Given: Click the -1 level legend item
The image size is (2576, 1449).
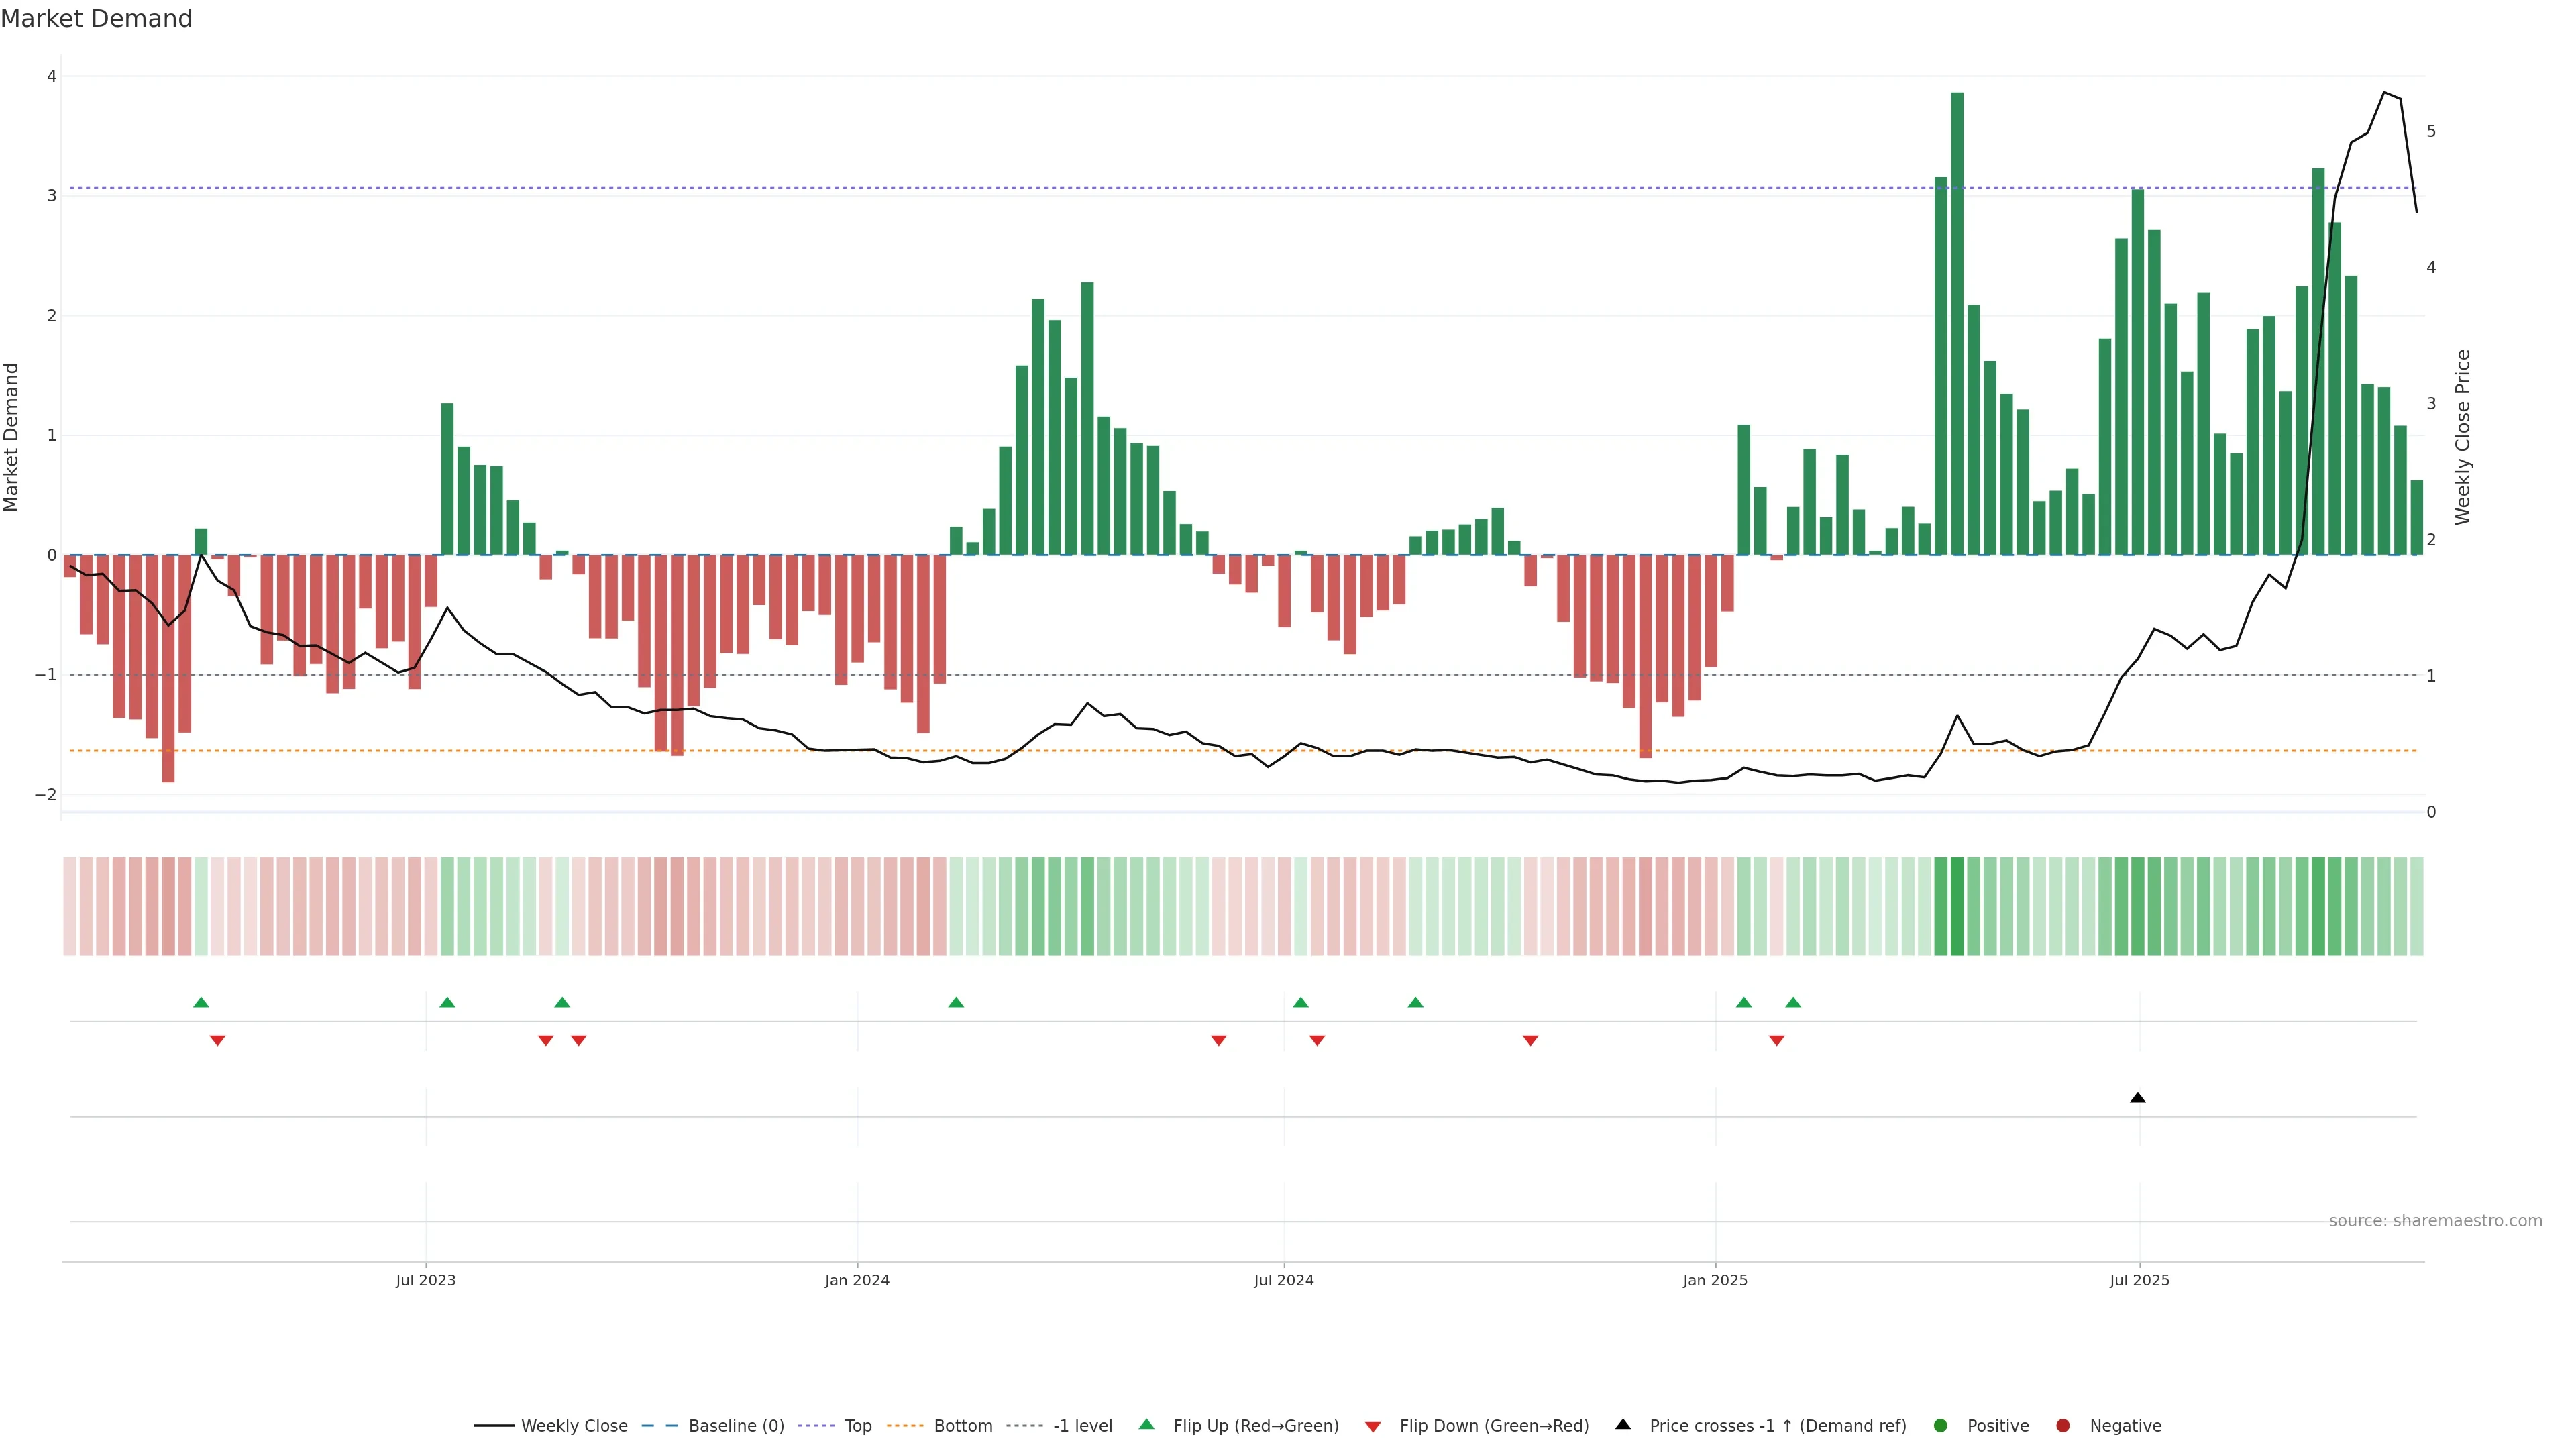Looking at the screenshot, I should [1082, 1425].
